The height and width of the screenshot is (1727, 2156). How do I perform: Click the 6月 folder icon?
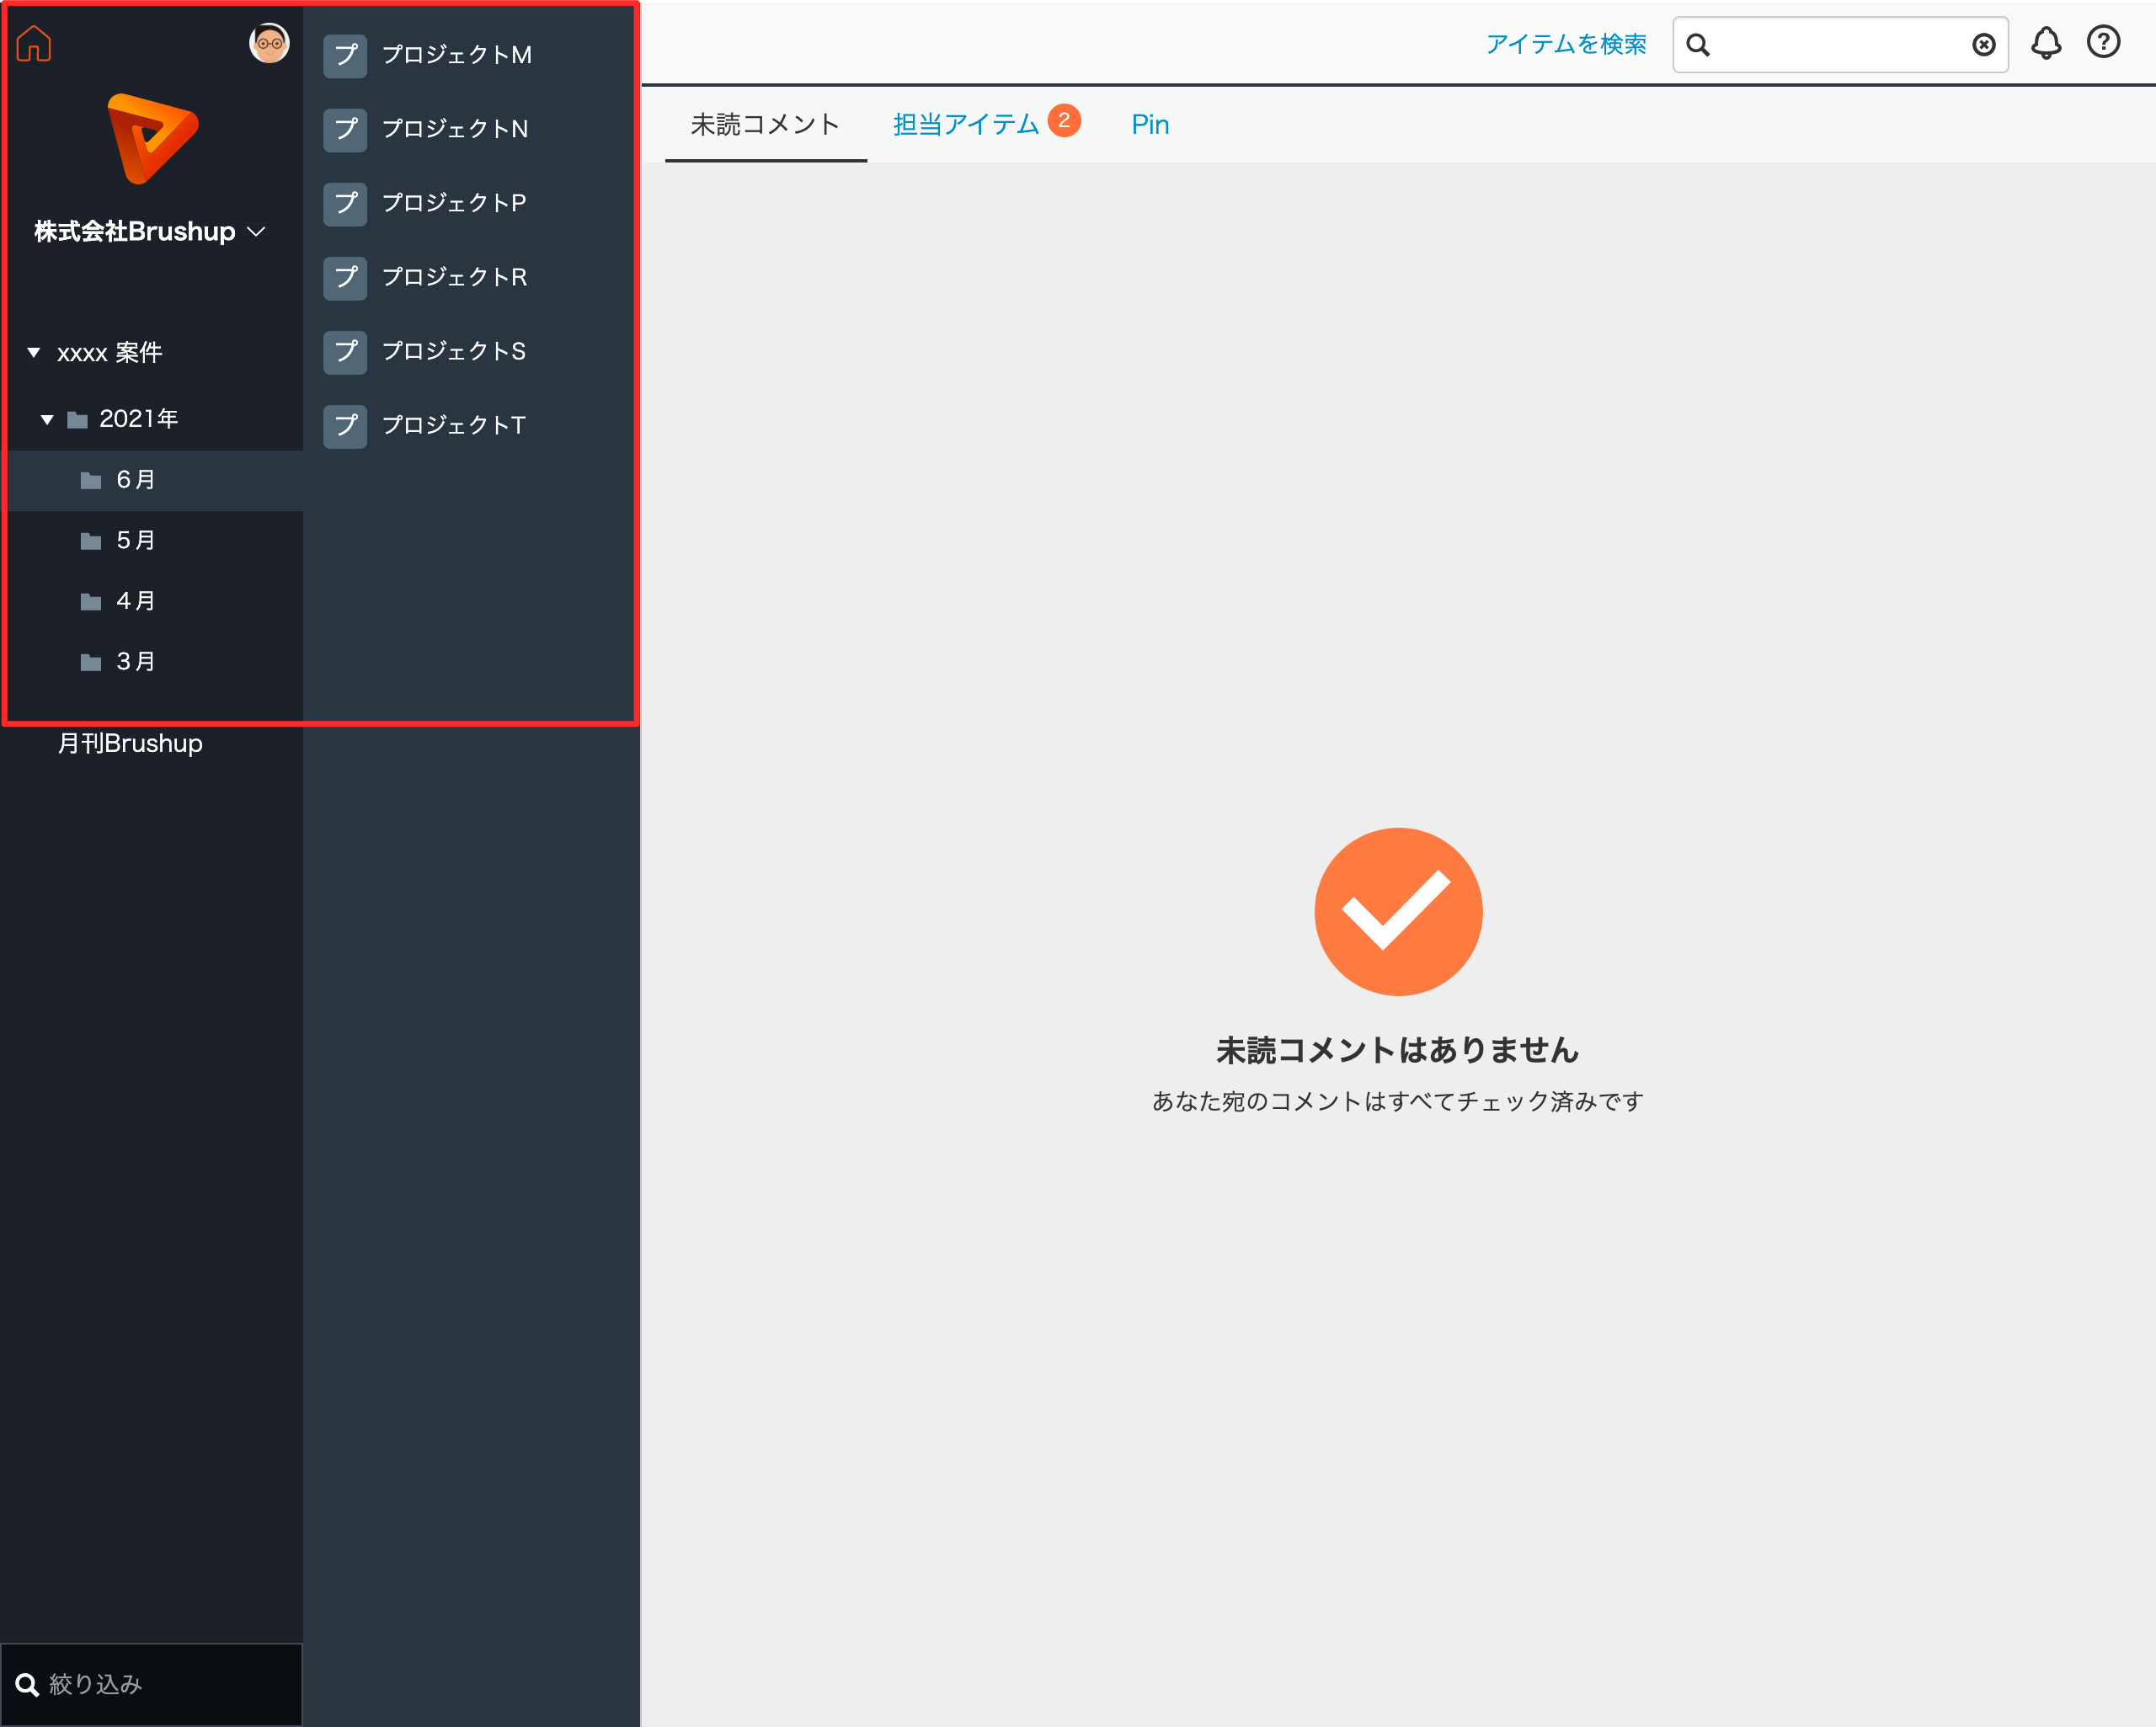91,481
